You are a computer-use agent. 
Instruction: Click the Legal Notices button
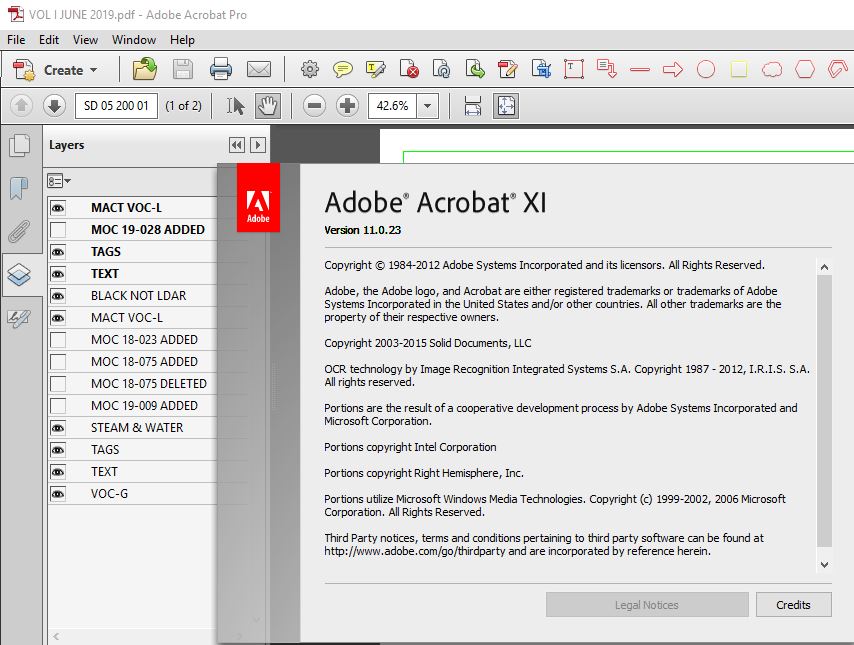(x=647, y=605)
